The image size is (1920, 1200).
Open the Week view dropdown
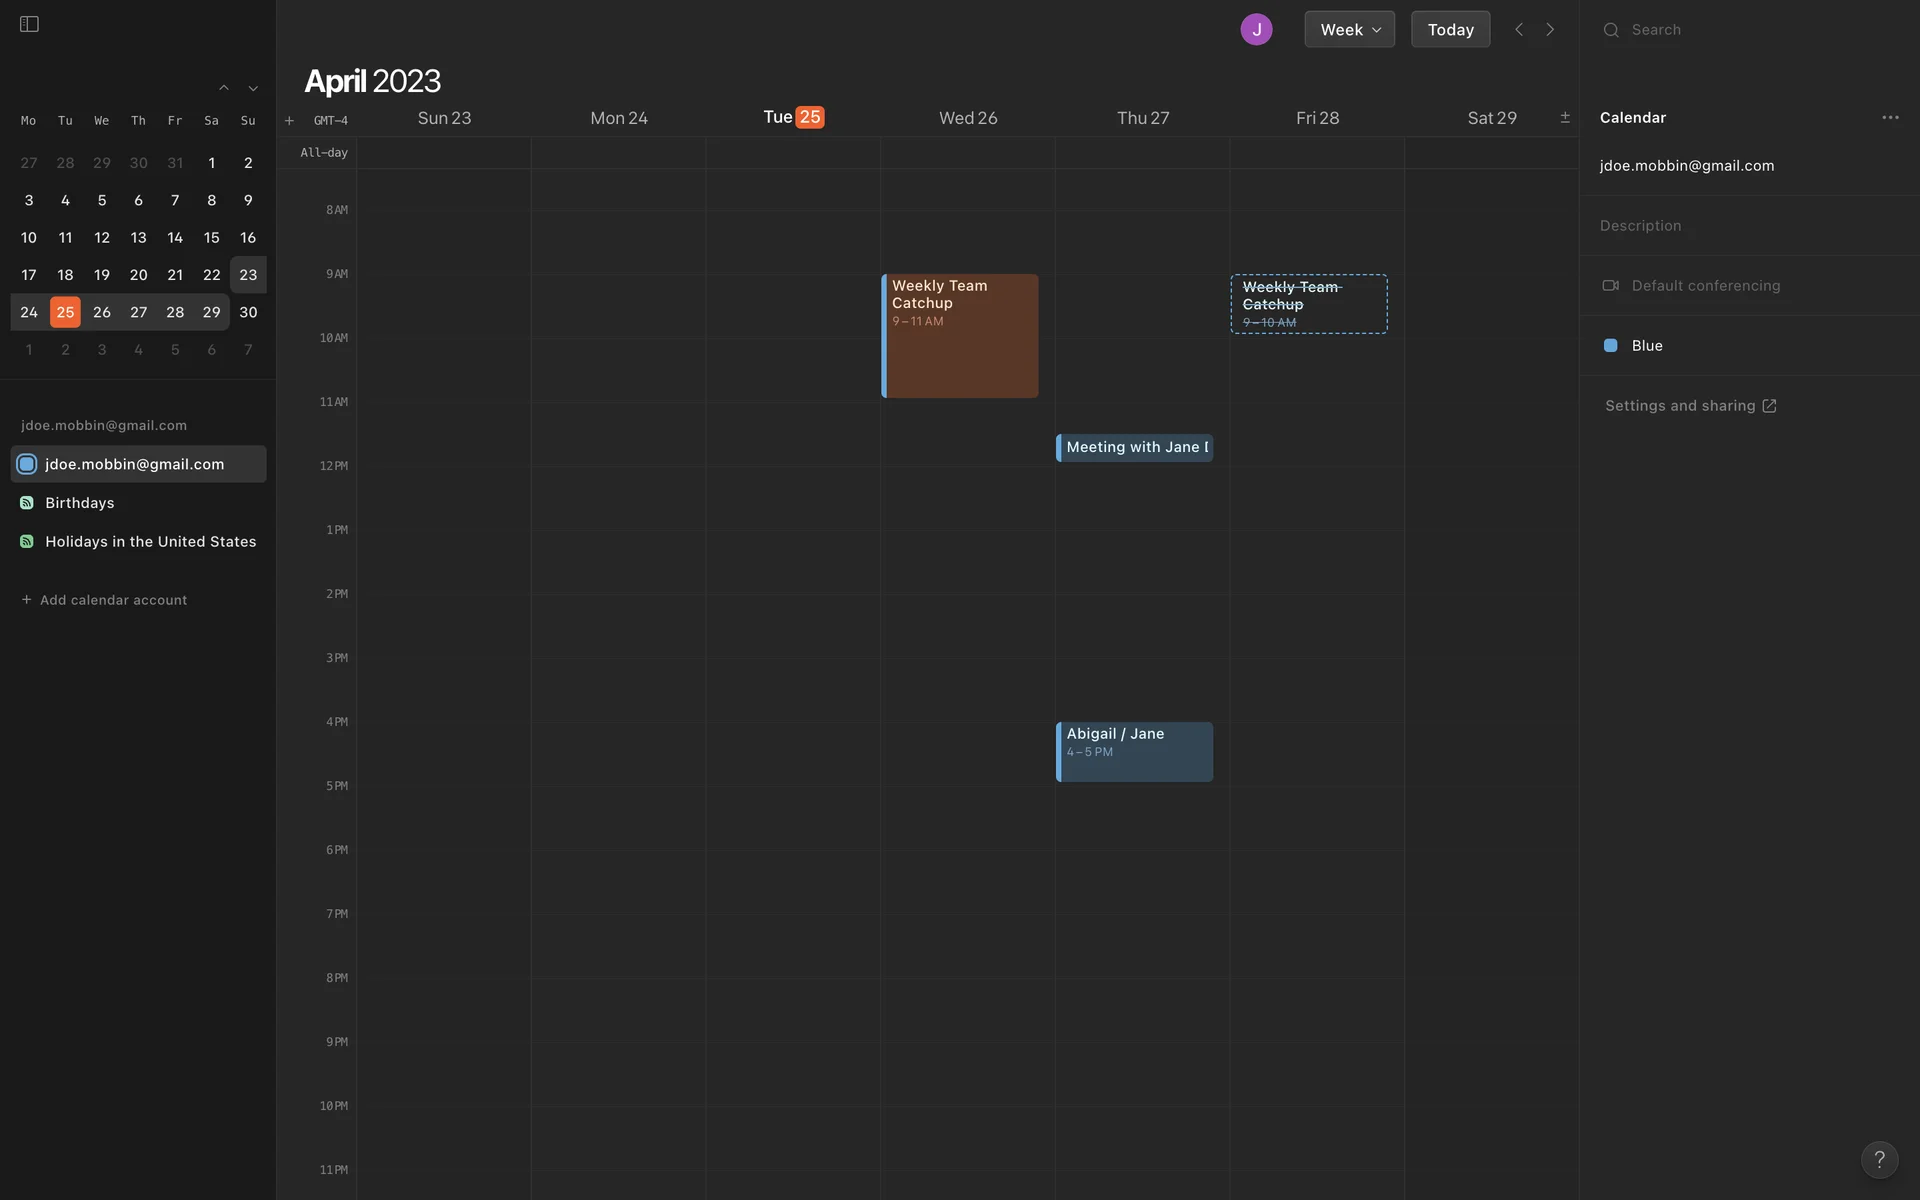(1349, 30)
